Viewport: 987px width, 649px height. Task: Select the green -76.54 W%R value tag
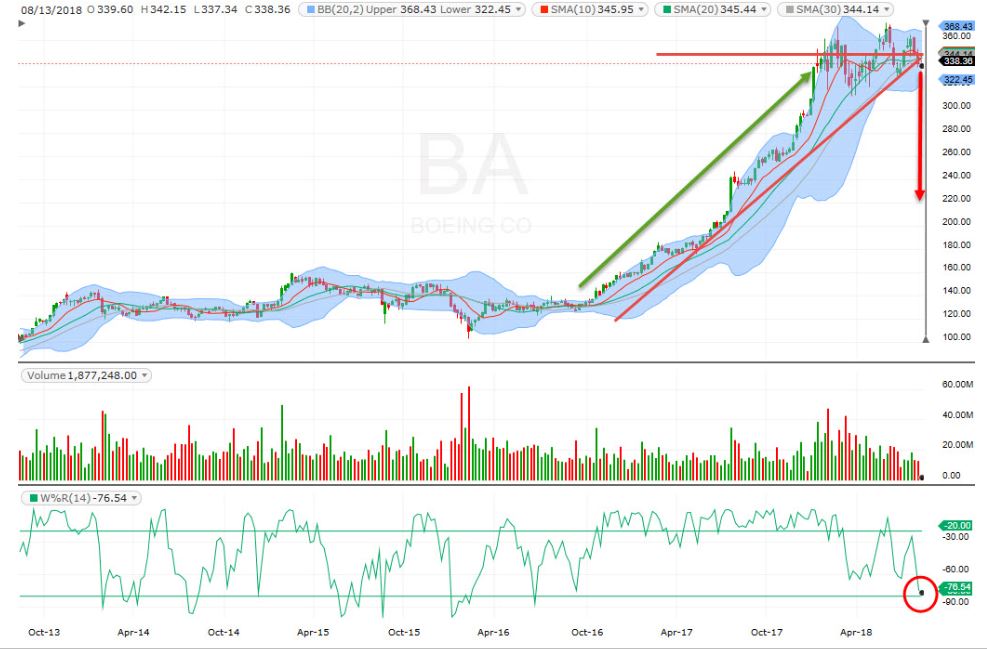(956, 587)
